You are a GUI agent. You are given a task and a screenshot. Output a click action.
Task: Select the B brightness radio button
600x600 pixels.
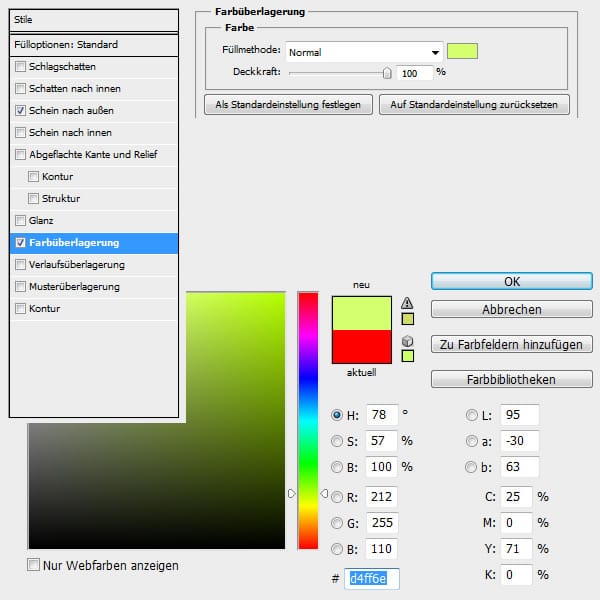(x=337, y=467)
